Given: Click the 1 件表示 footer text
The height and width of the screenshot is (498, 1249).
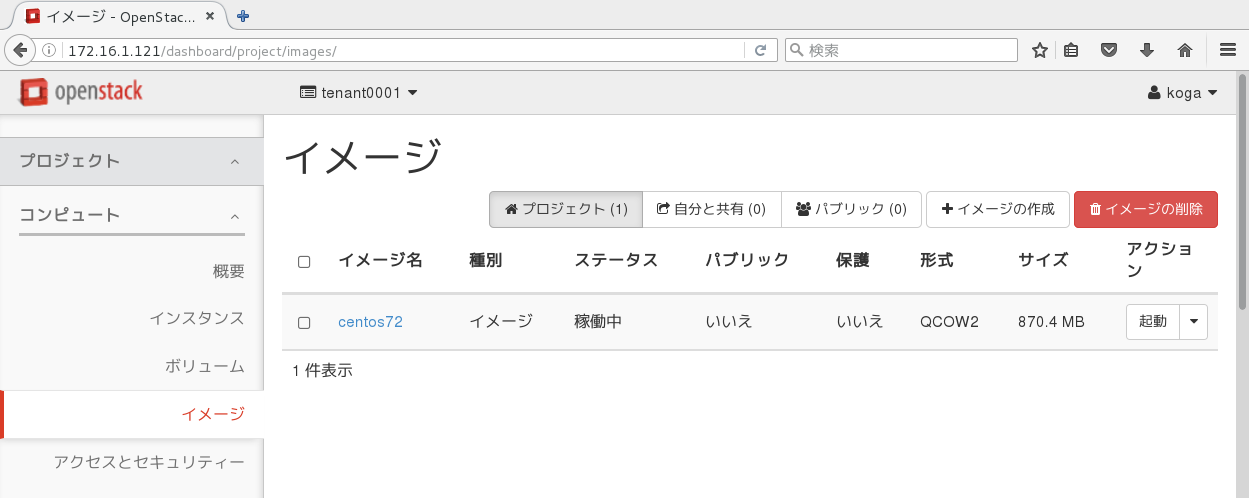Looking at the screenshot, I should [322, 371].
